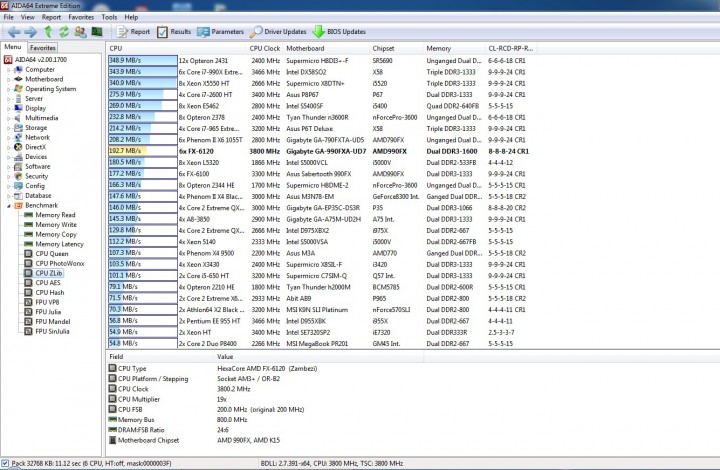Select the FPU VP8 benchmark
This screenshot has height=470, width=720.
(47, 302)
